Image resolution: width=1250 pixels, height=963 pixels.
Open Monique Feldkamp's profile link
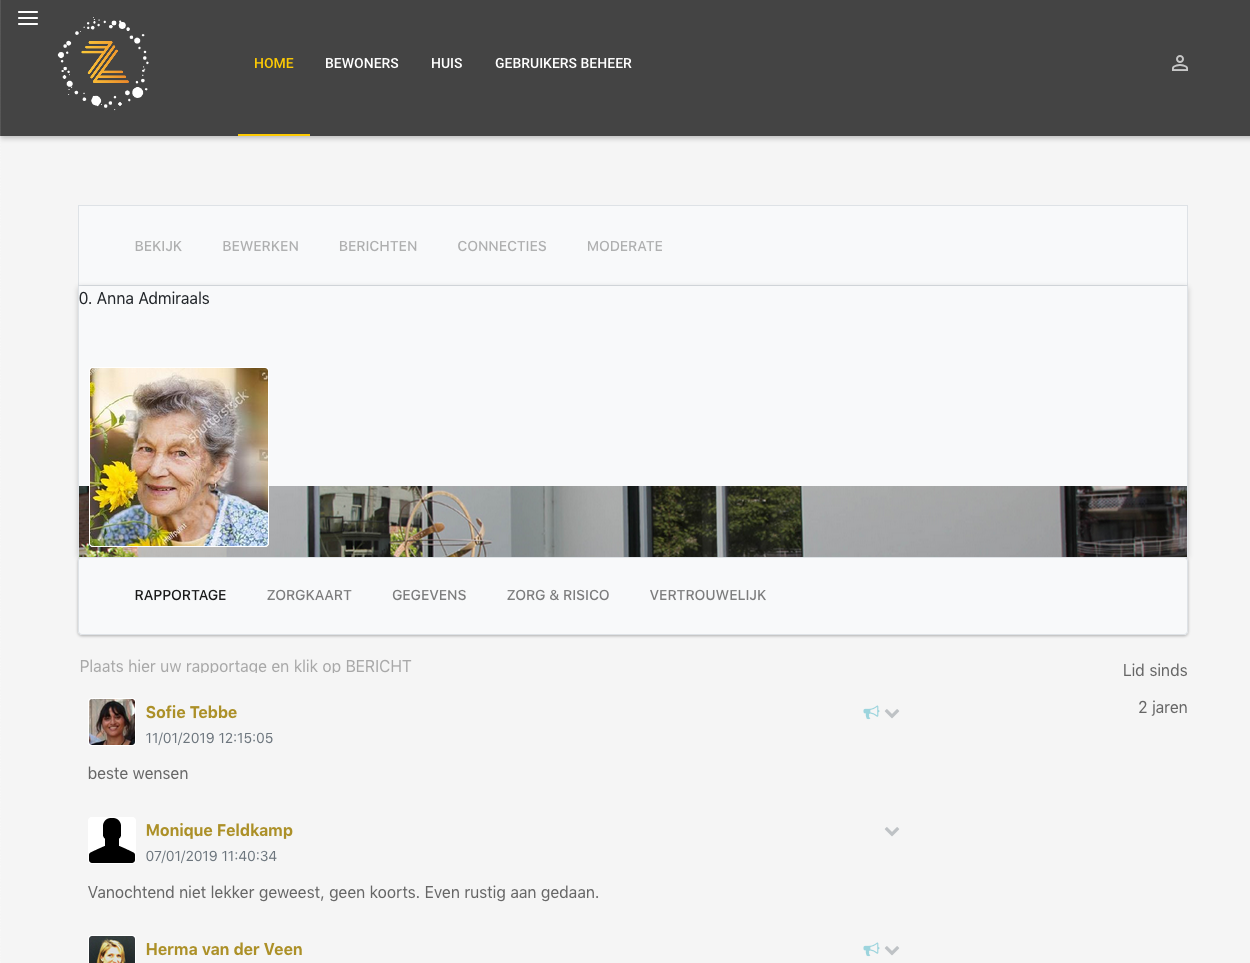click(x=219, y=830)
